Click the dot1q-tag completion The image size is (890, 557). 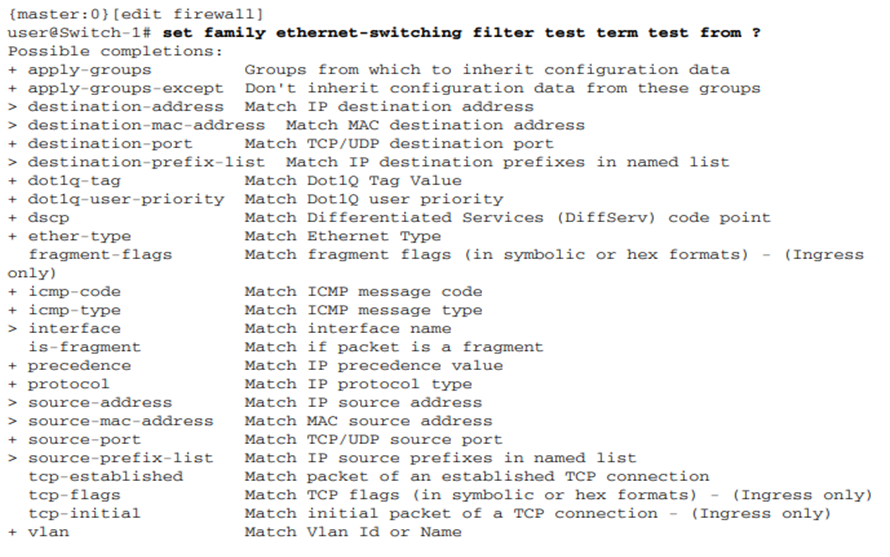74,180
